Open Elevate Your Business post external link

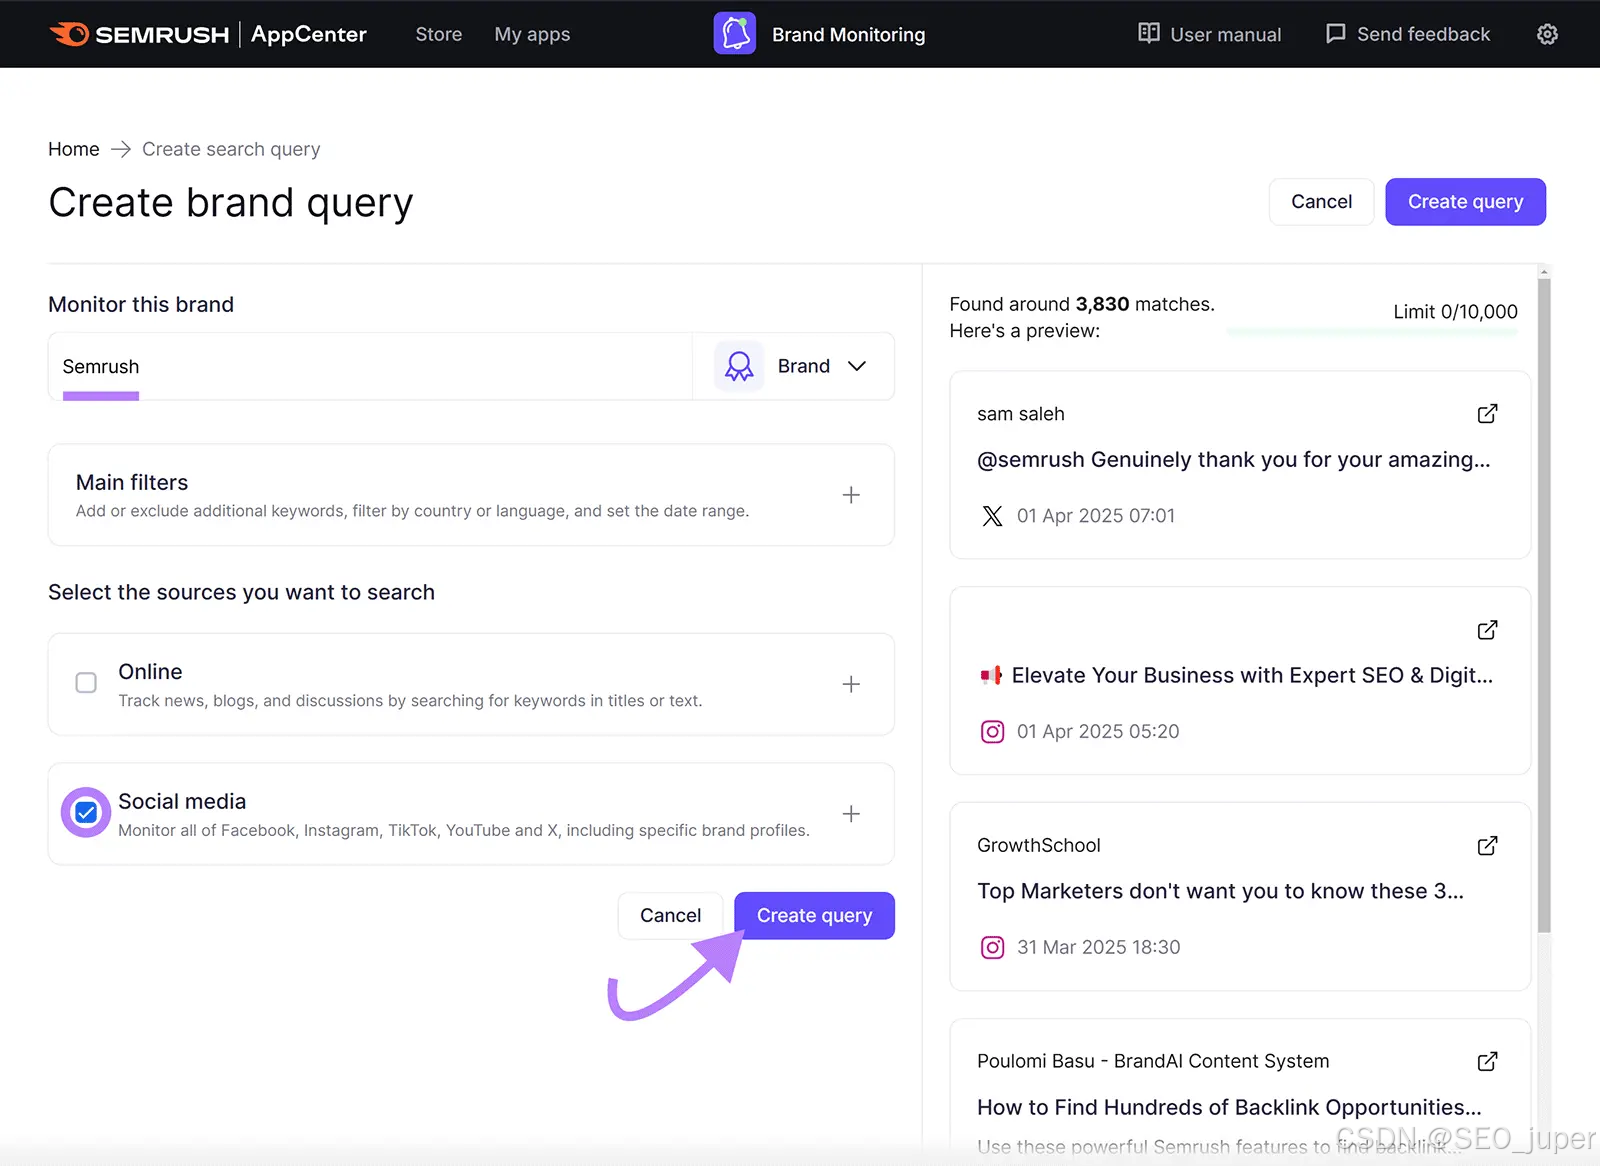[x=1487, y=630]
